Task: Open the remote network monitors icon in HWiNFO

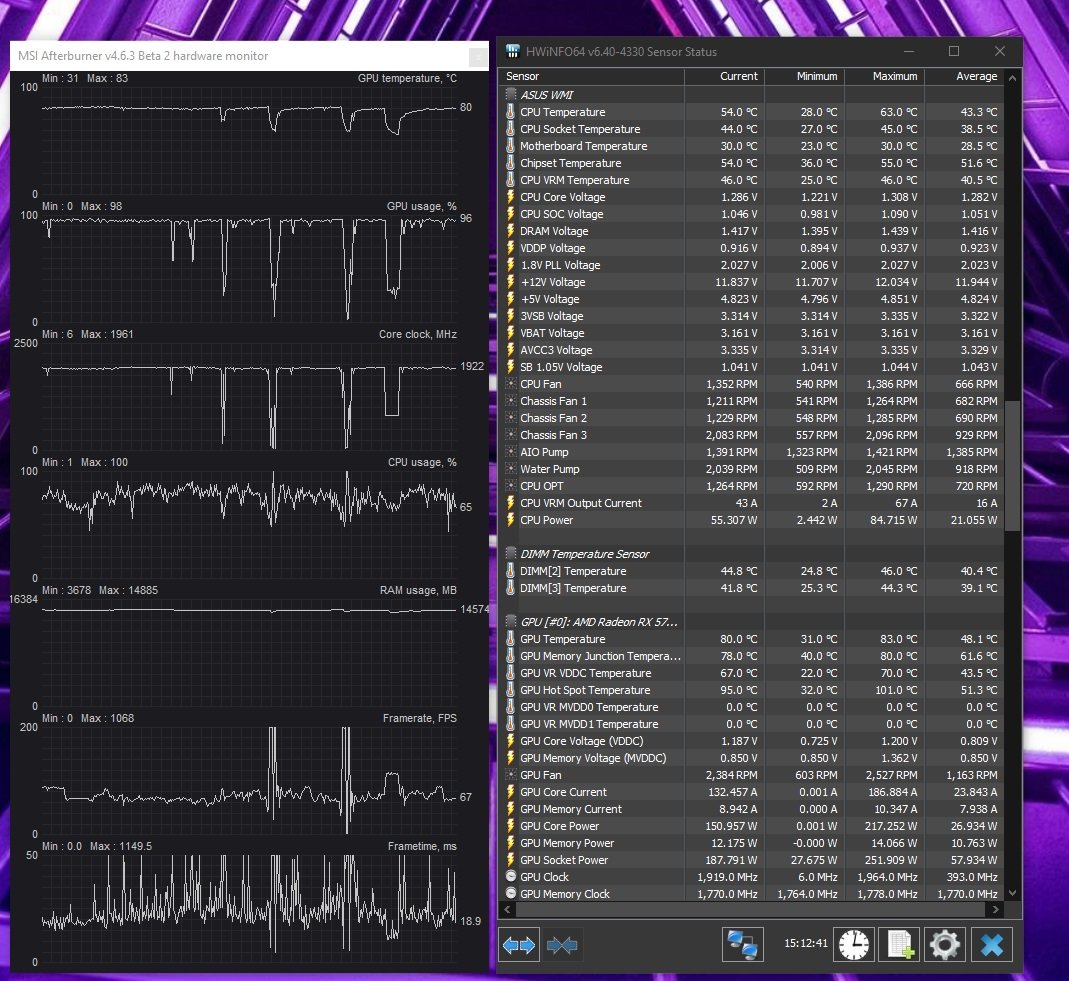Action: [x=742, y=945]
